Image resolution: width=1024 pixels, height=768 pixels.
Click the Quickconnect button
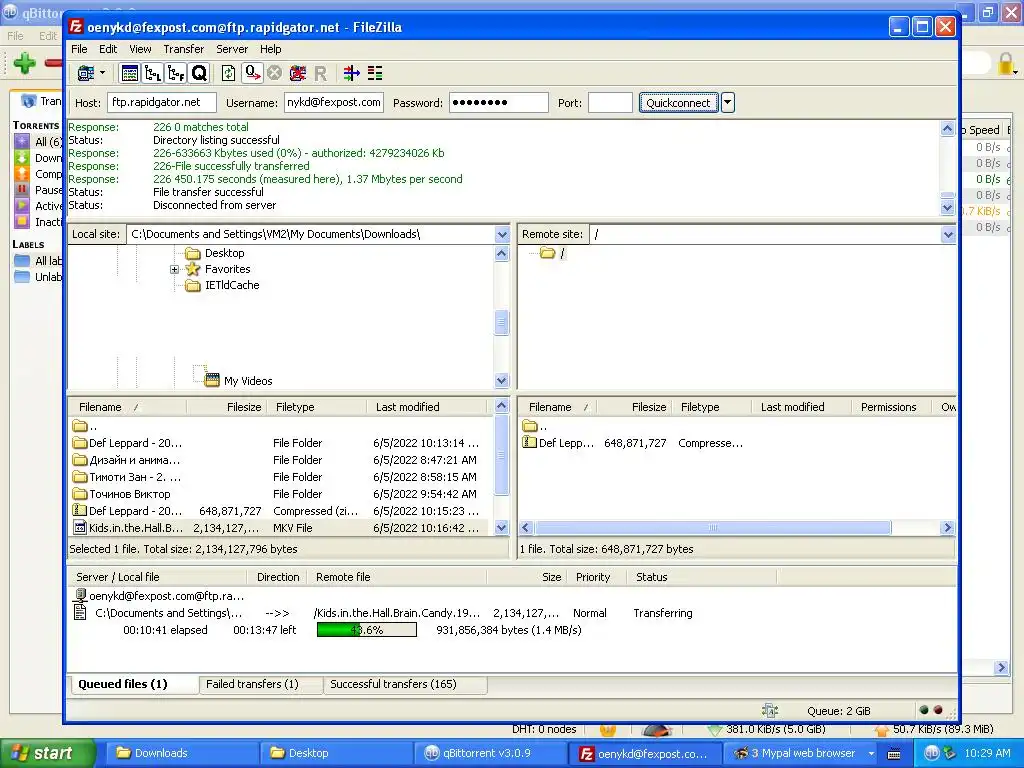pyautogui.click(x=678, y=103)
